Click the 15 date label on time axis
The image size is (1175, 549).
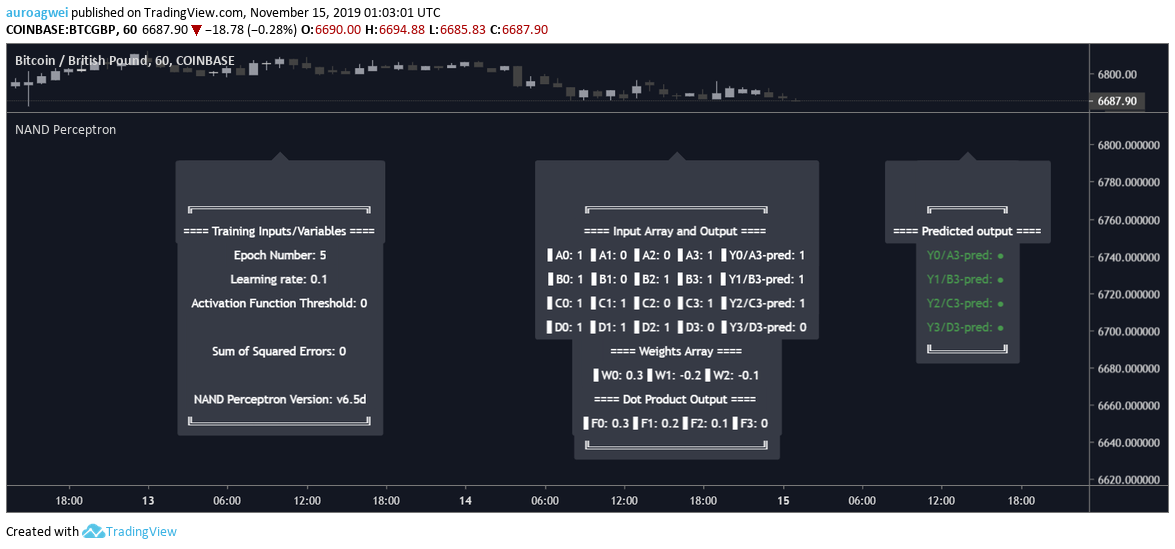click(783, 500)
